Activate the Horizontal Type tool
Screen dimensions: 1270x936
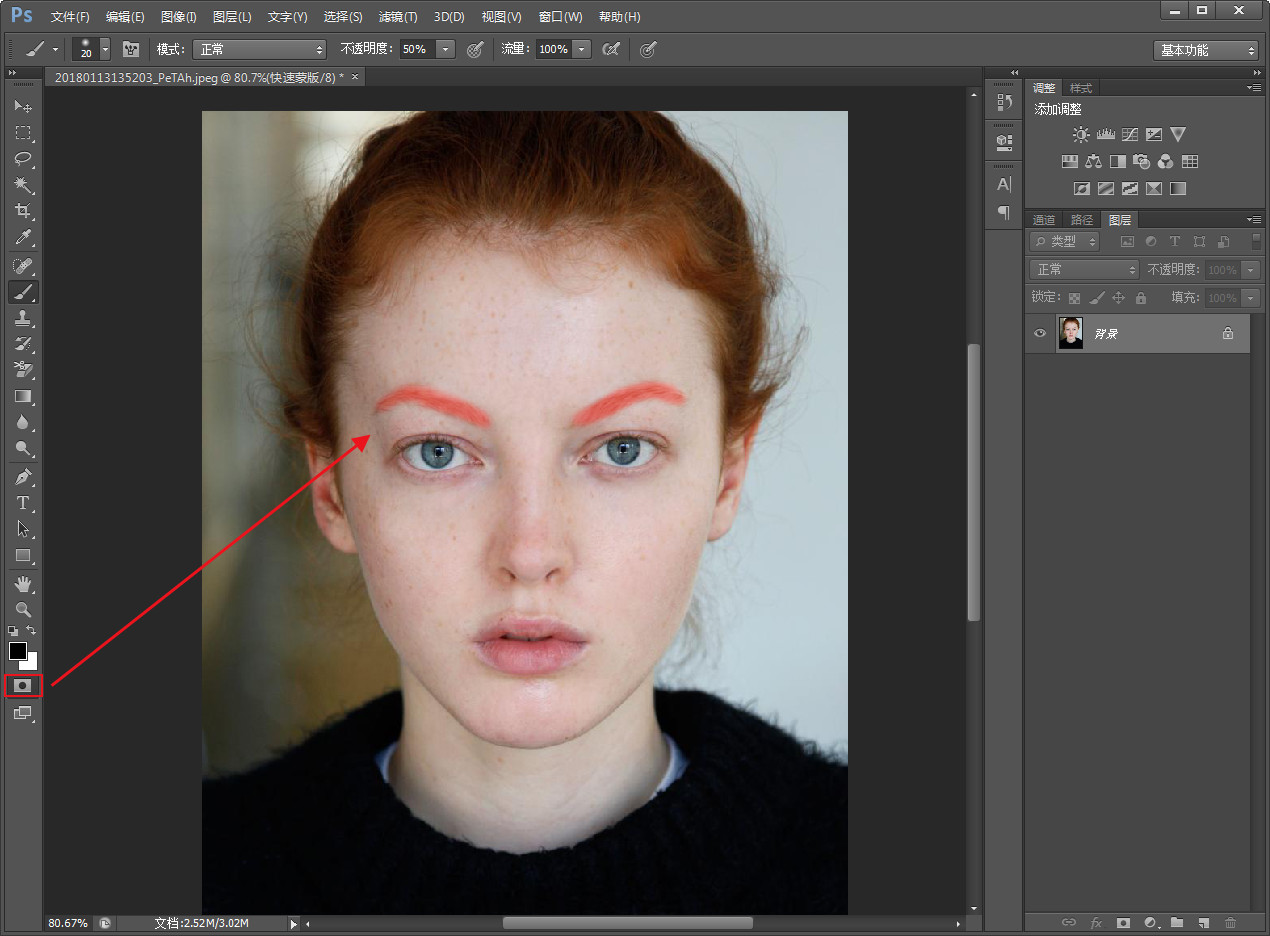[x=22, y=503]
